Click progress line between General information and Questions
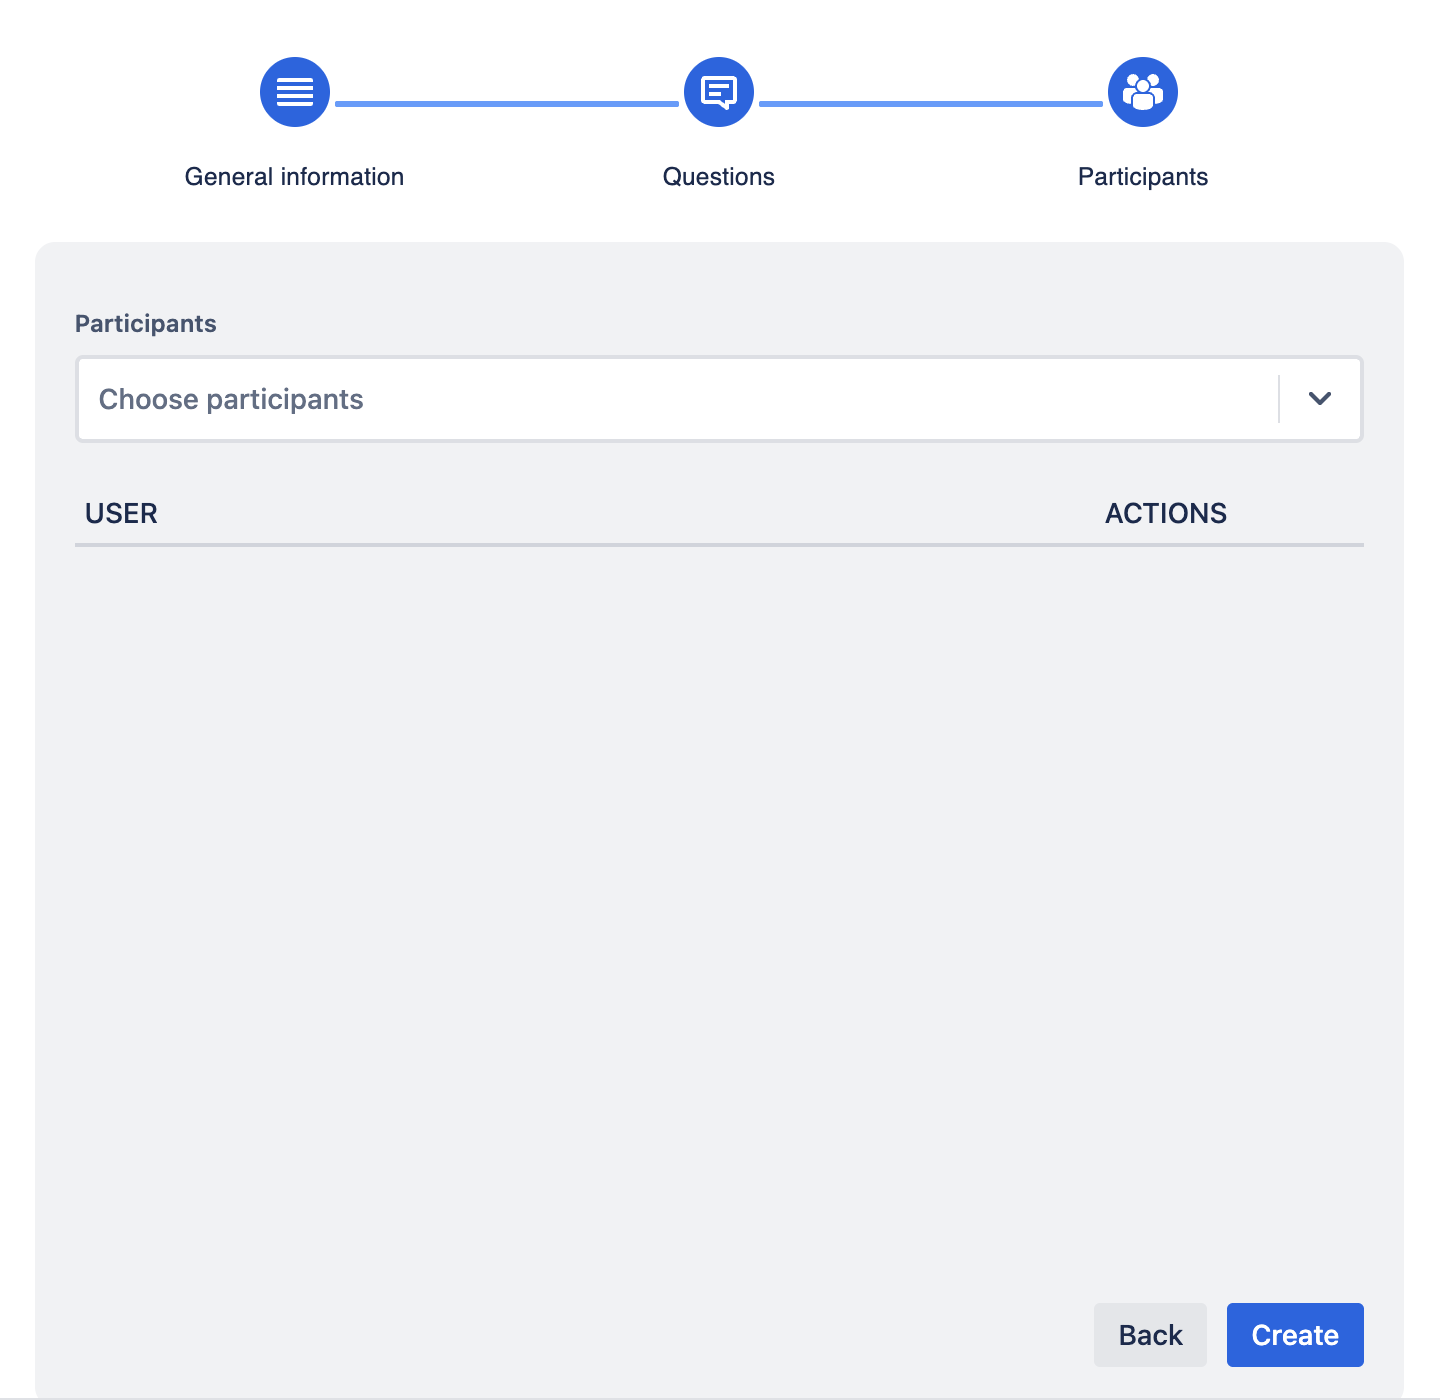The width and height of the screenshot is (1440, 1400). click(x=507, y=103)
